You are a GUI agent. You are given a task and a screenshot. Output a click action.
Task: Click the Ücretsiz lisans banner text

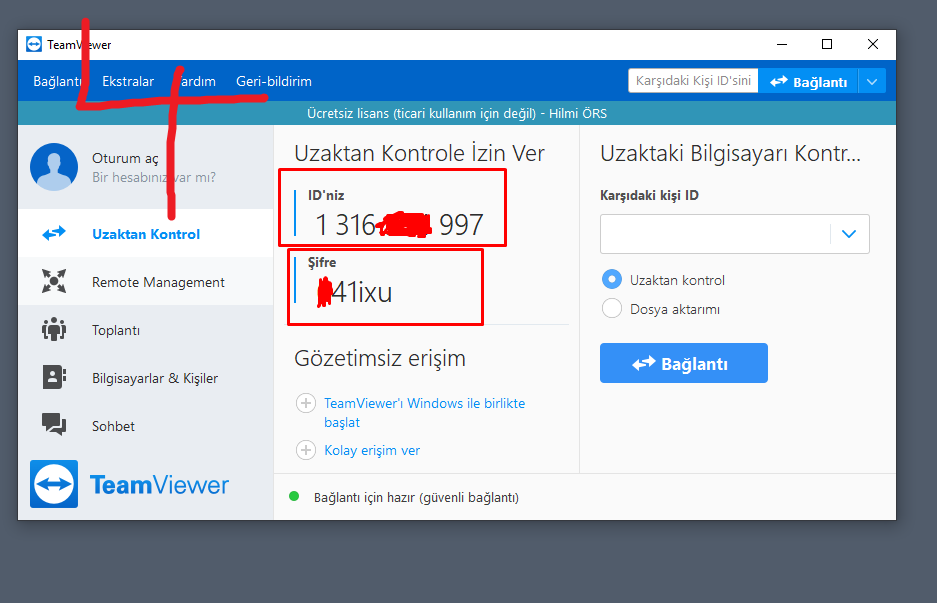tap(457, 113)
